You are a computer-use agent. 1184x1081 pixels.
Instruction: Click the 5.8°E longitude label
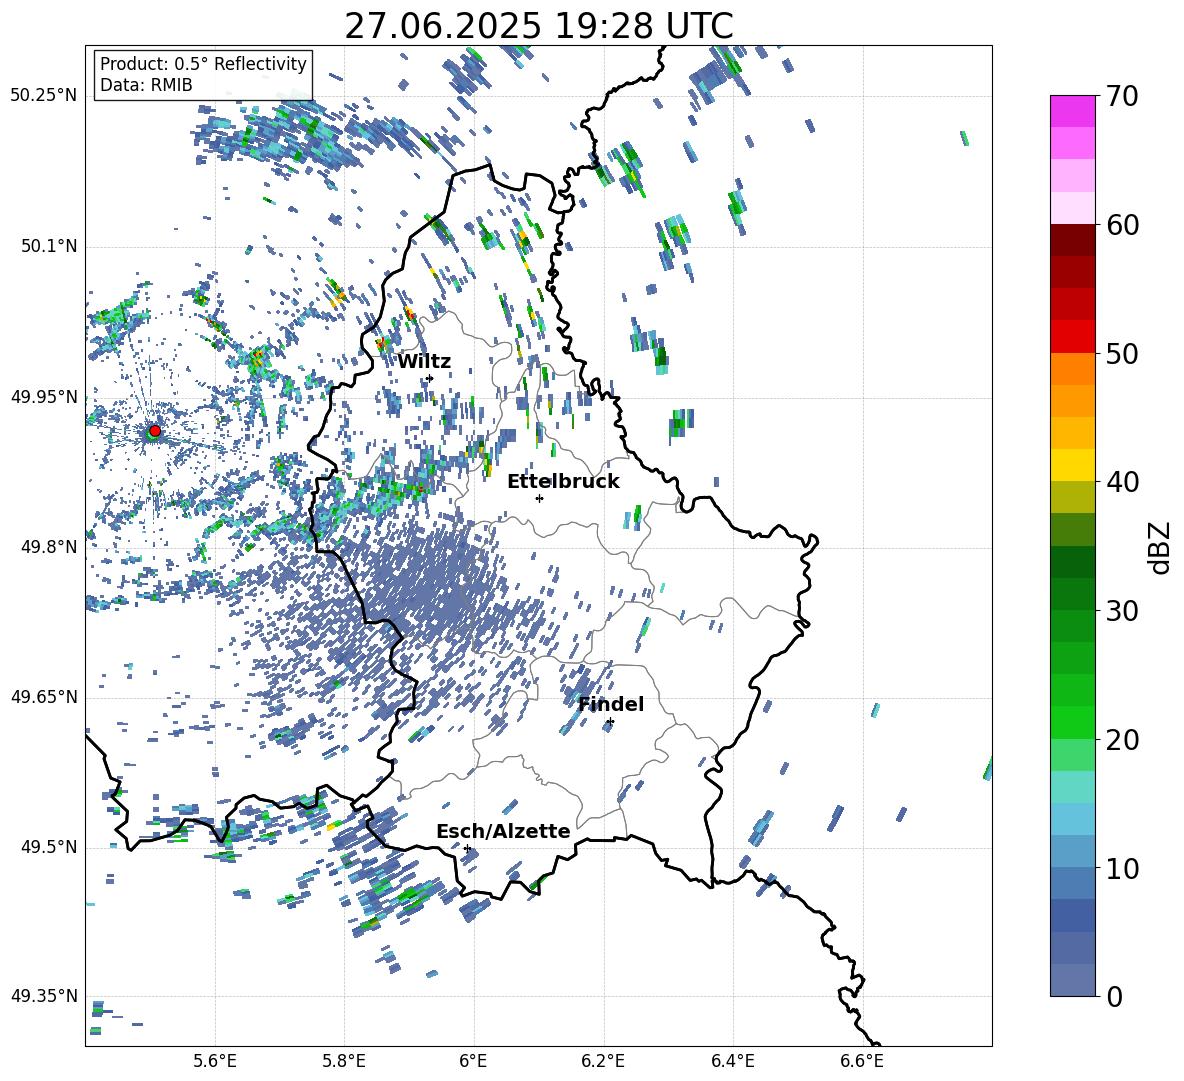[344, 1061]
